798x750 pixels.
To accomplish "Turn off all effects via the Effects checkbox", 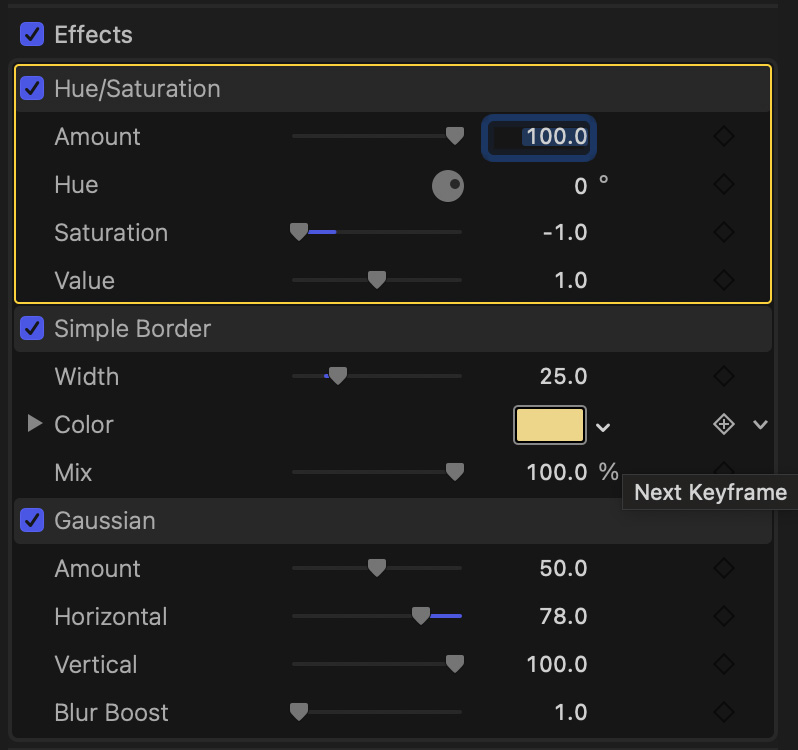I will pos(33,35).
